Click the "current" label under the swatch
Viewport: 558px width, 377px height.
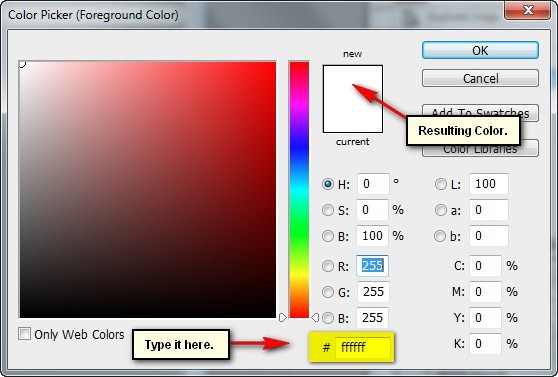tap(352, 142)
